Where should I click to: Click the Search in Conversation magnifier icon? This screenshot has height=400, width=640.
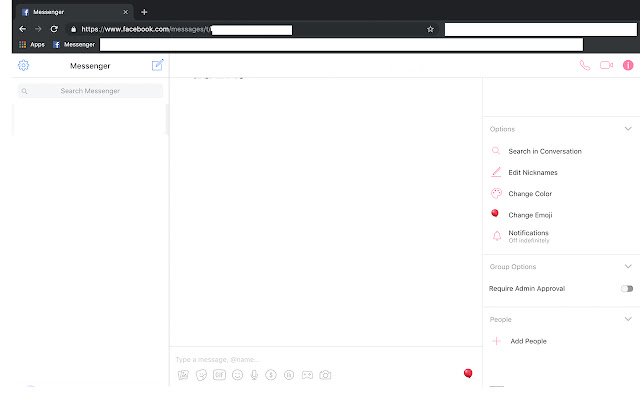[x=496, y=151]
